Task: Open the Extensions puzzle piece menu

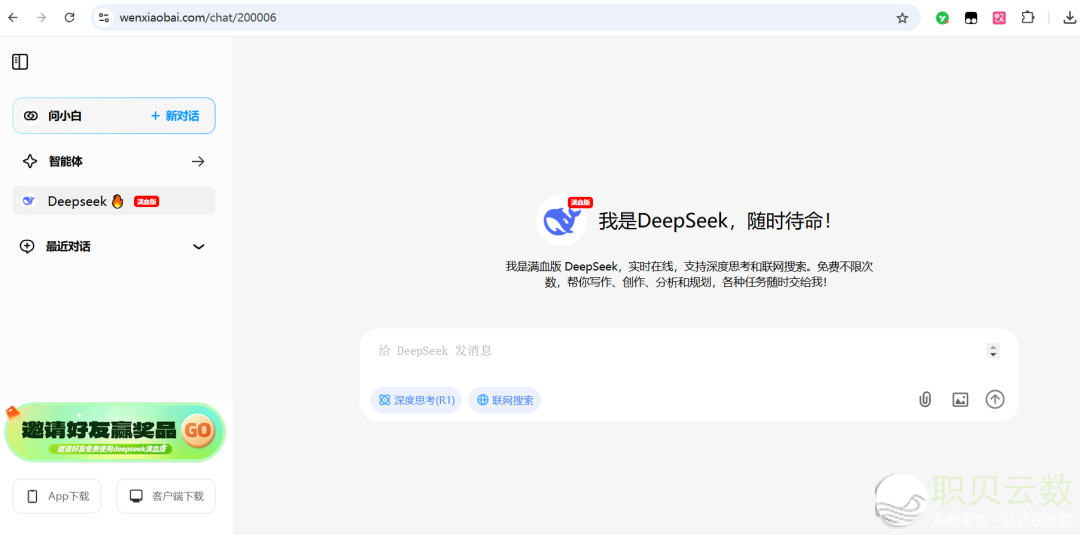Action: pyautogui.click(x=1028, y=18)
